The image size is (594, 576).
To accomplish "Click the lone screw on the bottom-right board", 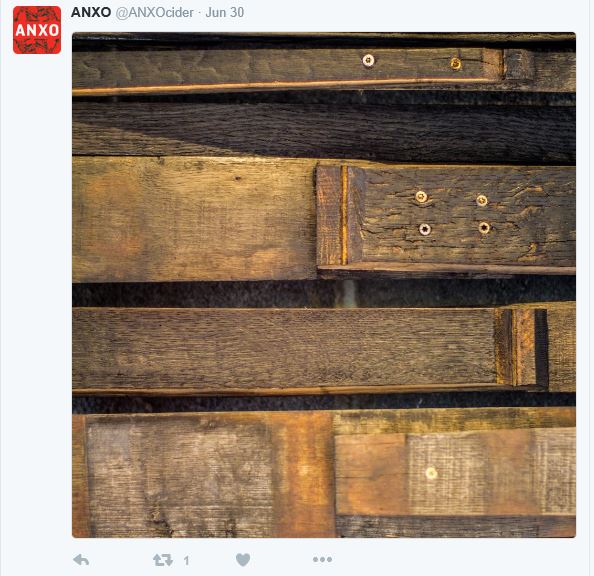I will pyautogui.click(x=431, y=473).
